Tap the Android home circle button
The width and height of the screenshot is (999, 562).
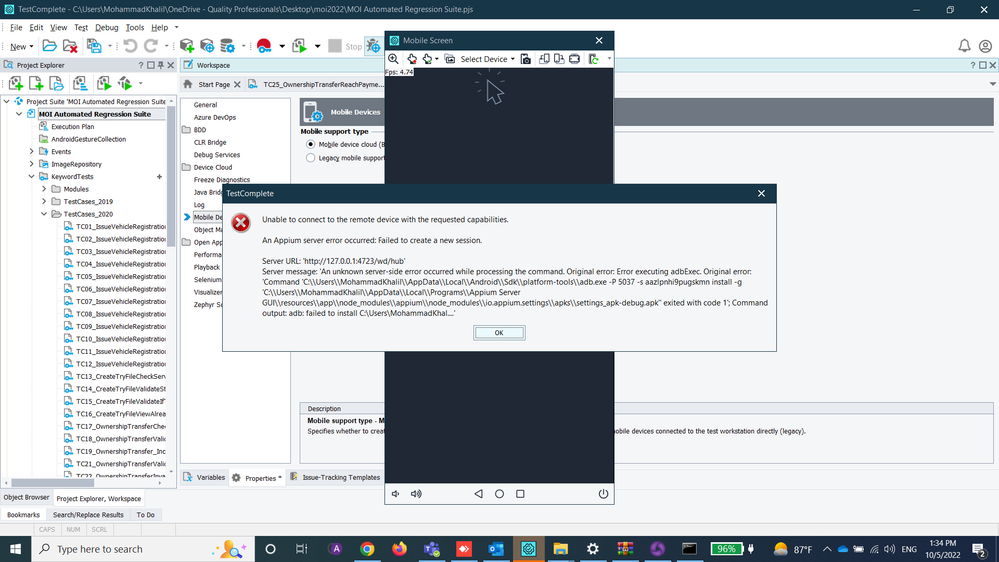click(x=500, y=494)
